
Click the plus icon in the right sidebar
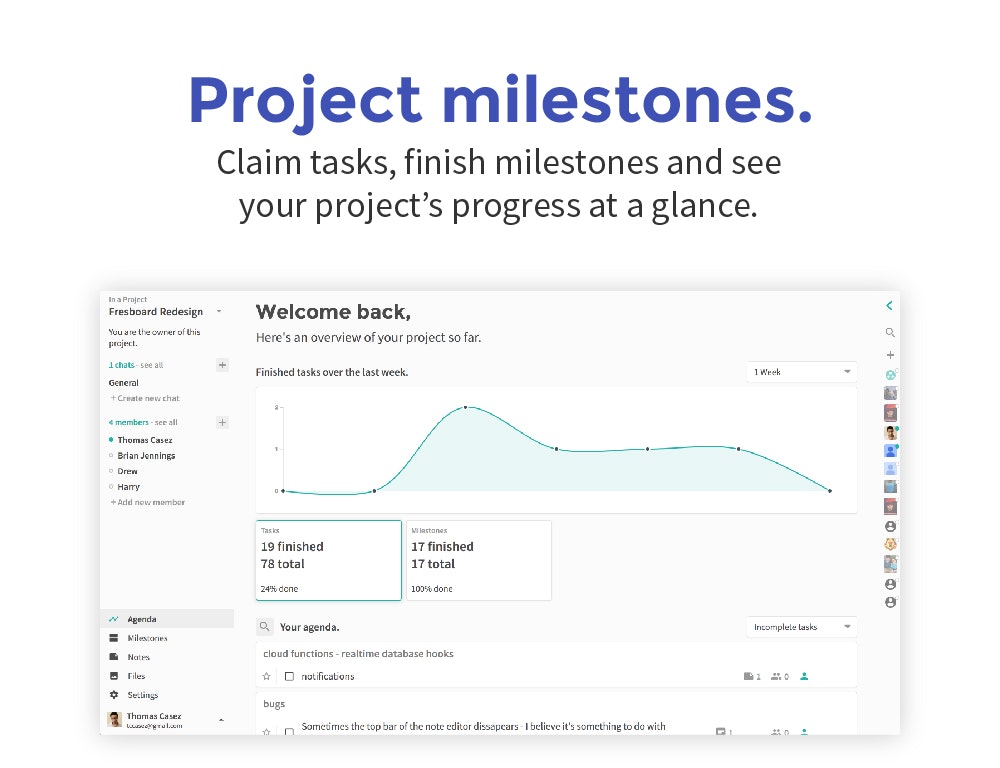(x=890, y=355)
